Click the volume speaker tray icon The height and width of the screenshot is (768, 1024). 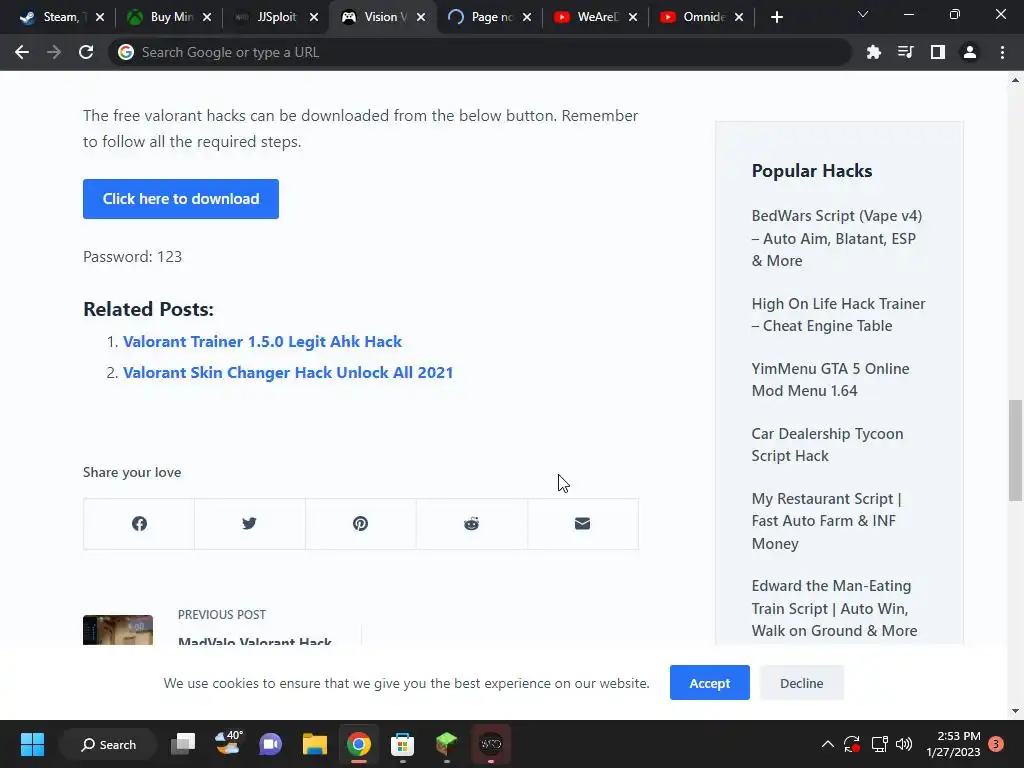click(x=904, y=744)
